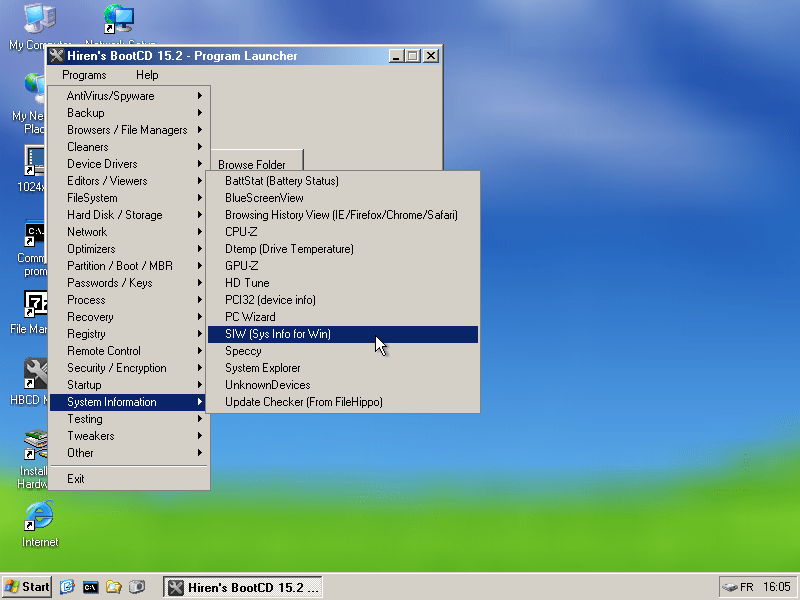Expand the Remote Control submenu
This screenshot has width=800, height=600.
(x=129, y=351)
